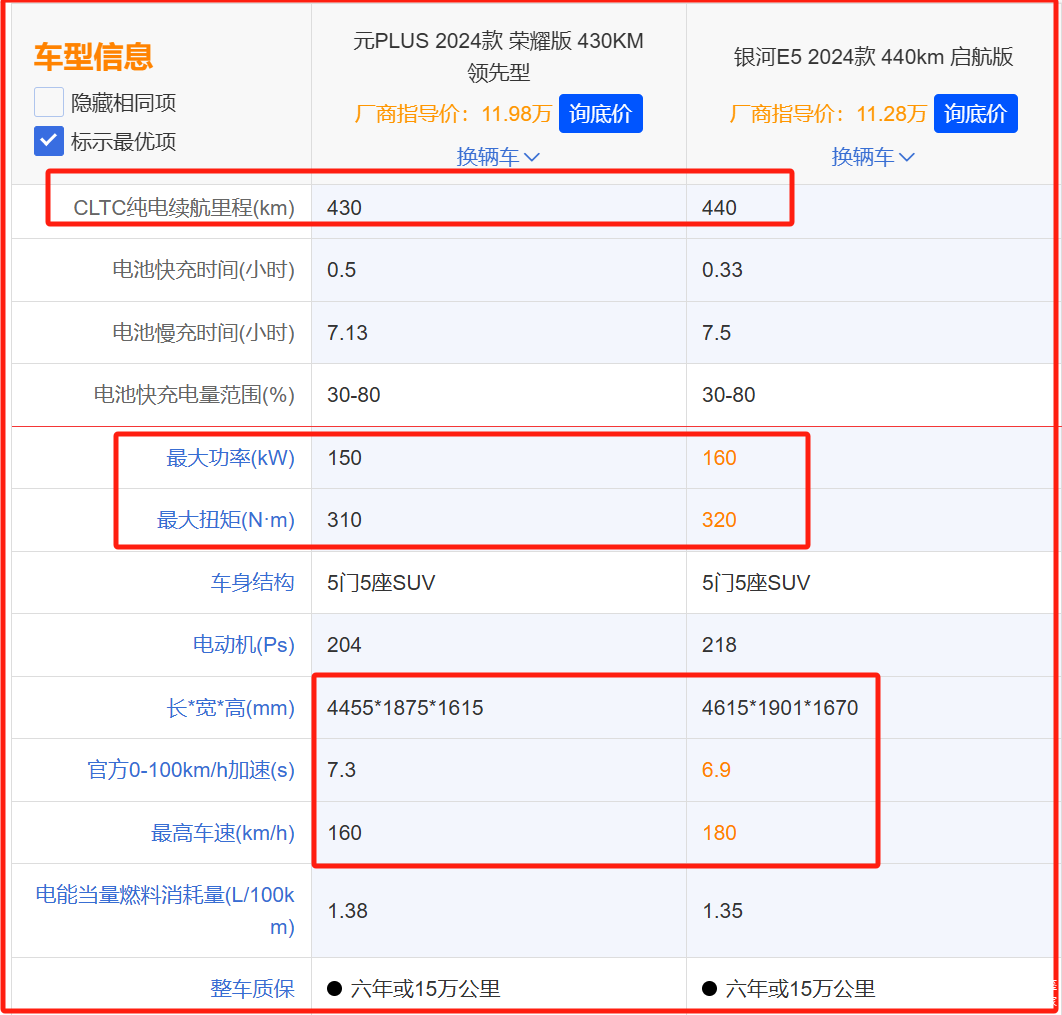Click the chevron arrow beside 银河E5 换辆车
Image resolution: width=1062 pixels, height=1015 pixels.
907,158
